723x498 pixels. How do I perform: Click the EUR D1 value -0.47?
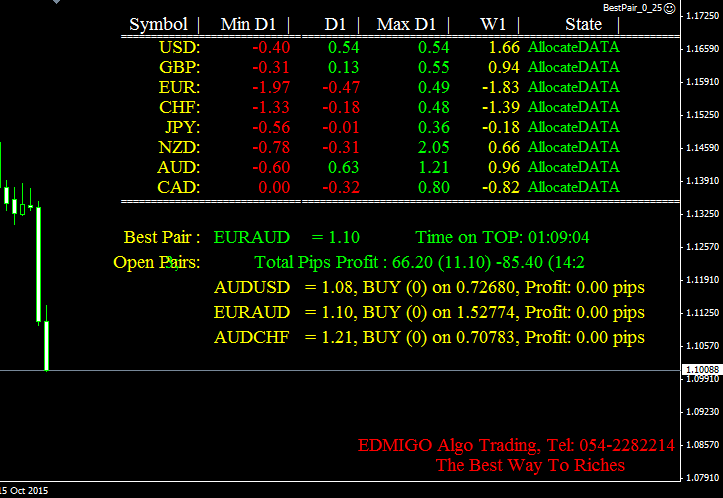coord(341,88)
